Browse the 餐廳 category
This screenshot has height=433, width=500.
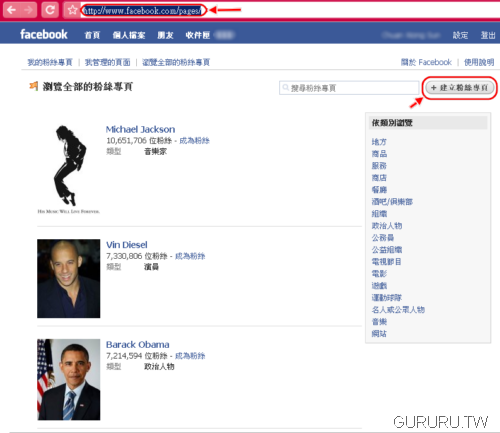(379, 190)
